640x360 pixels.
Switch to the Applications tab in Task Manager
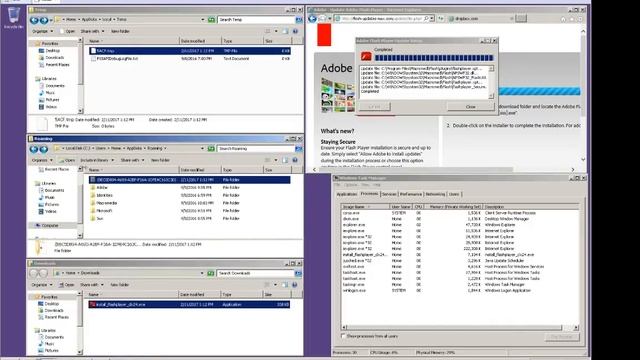[x=347, y=194]
